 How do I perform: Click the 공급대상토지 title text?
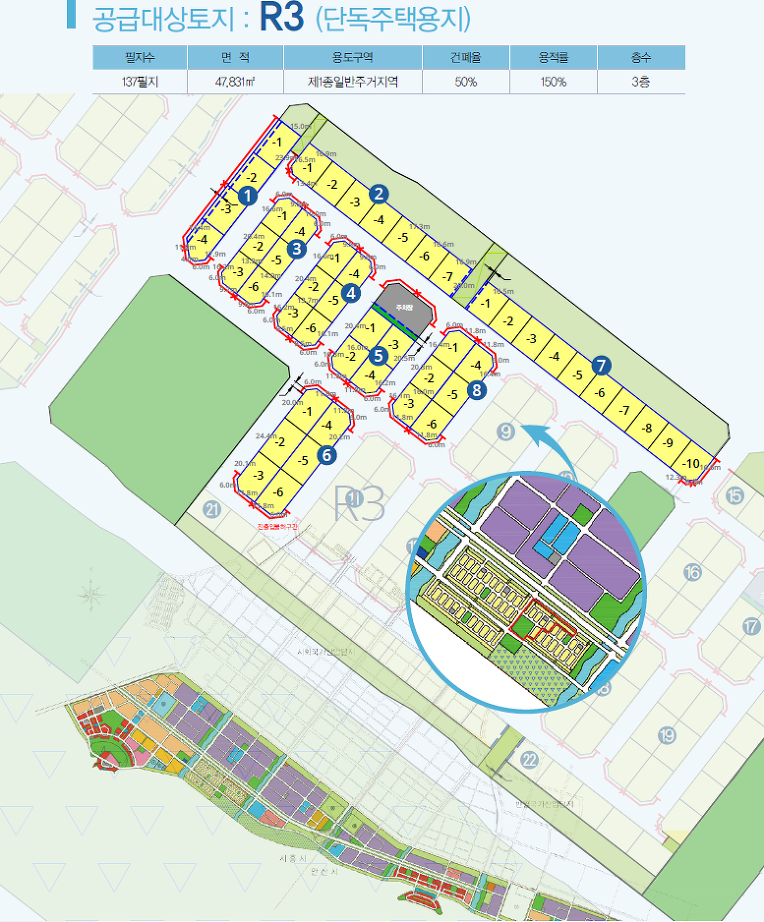click(164, 19)
